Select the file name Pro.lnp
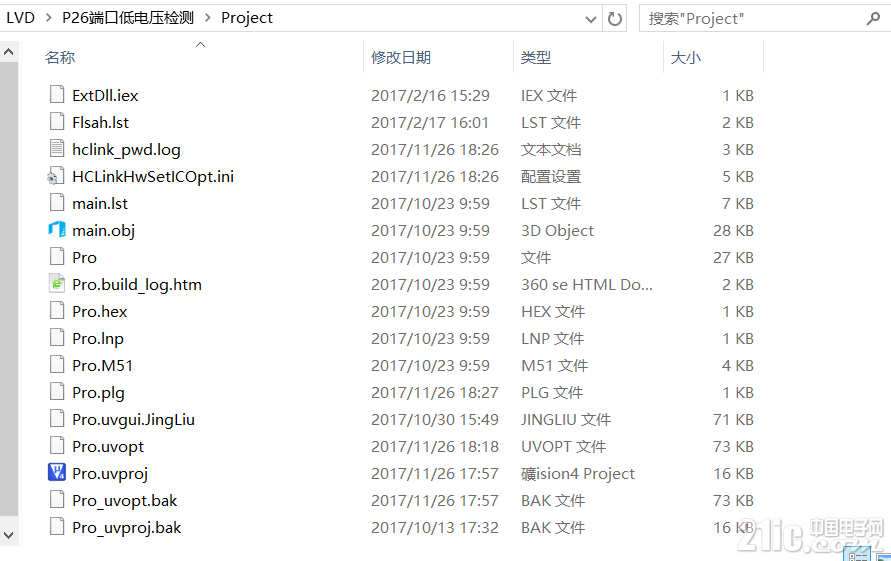This screenshot has width=891, height=561. tap(98, 338)
